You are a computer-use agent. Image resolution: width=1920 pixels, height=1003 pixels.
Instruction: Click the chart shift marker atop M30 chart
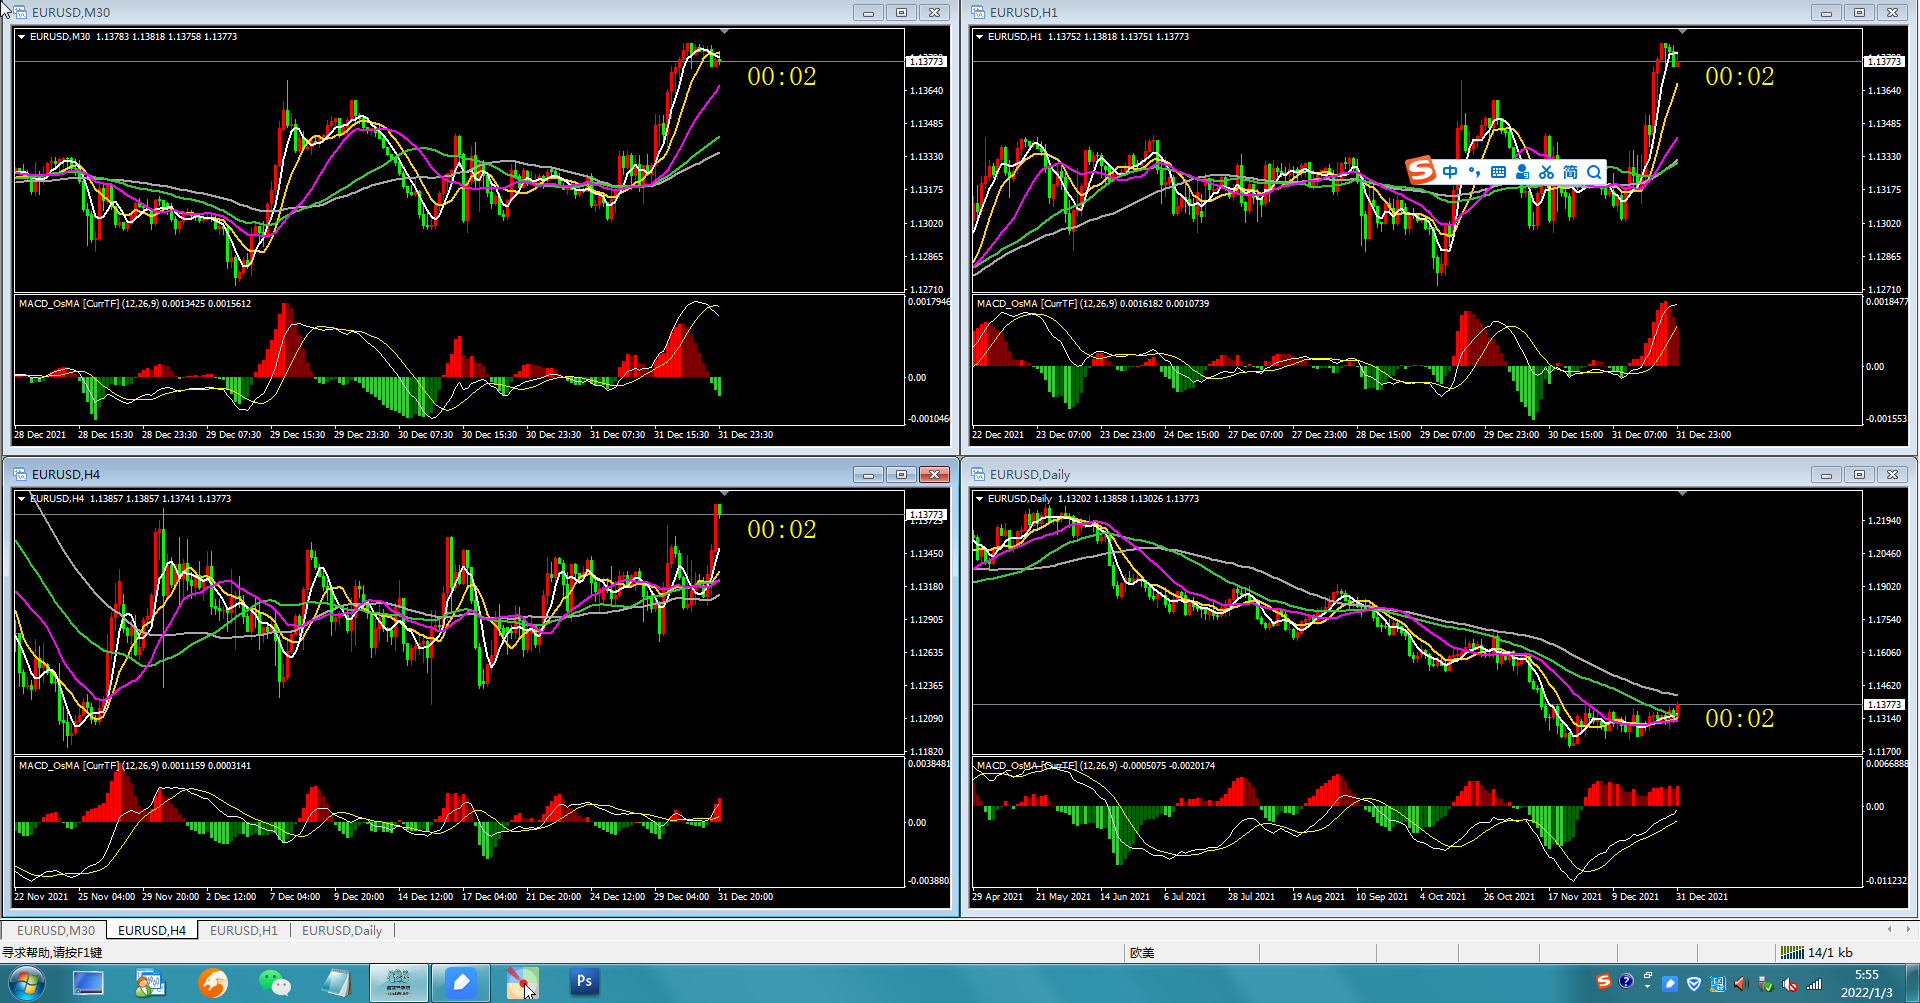[x=724, y=32]
